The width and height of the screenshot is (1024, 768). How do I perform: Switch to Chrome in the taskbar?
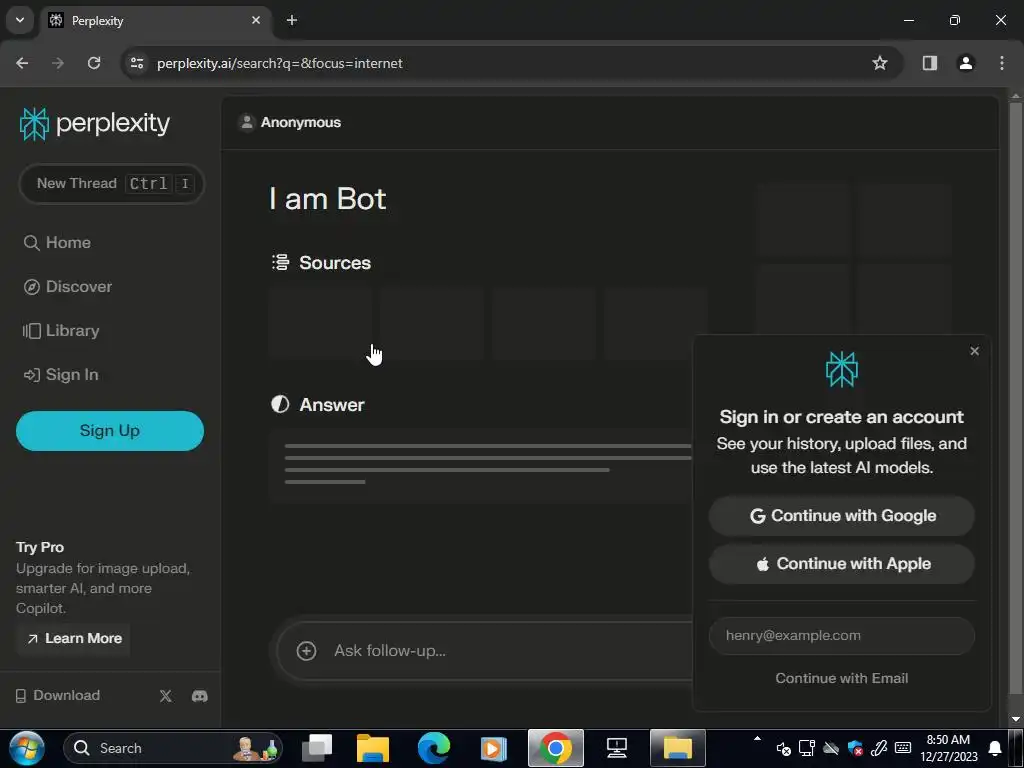[556, 748]
